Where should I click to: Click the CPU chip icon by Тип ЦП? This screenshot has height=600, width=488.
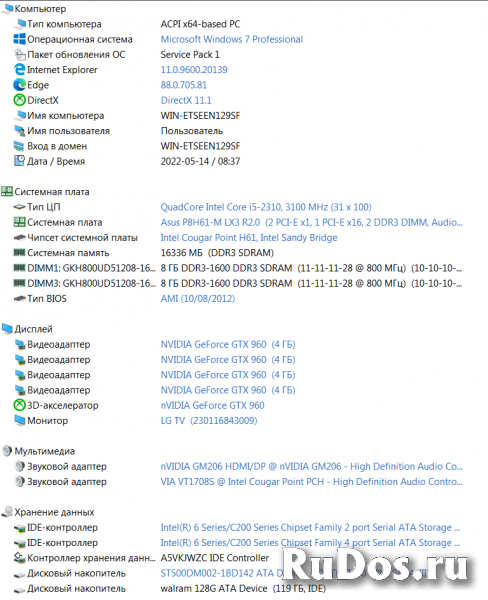tap(20, 207)
